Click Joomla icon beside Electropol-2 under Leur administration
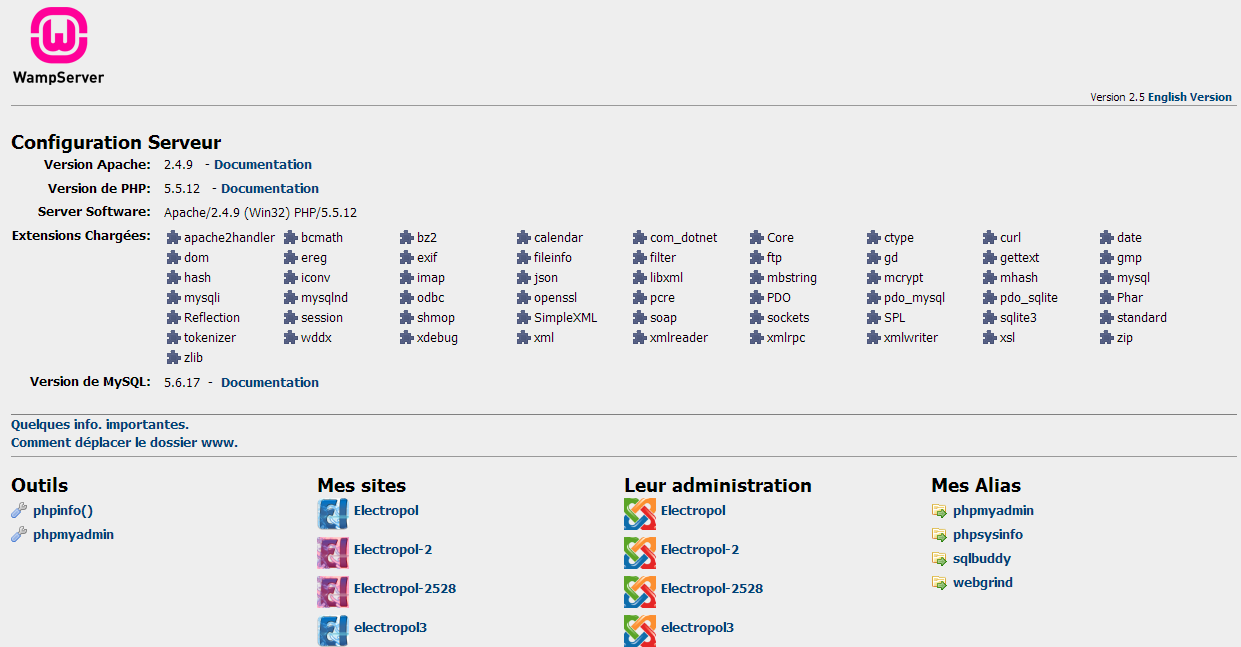The height and width of the screenshot is (647, 1241). (640, 553)
